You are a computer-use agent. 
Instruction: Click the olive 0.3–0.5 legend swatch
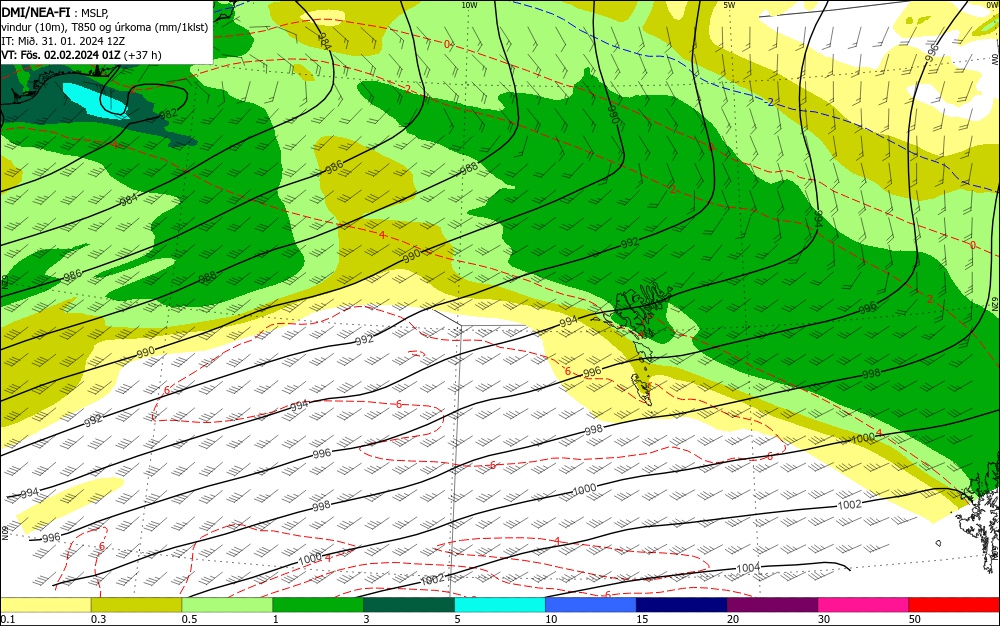[136, 605]
